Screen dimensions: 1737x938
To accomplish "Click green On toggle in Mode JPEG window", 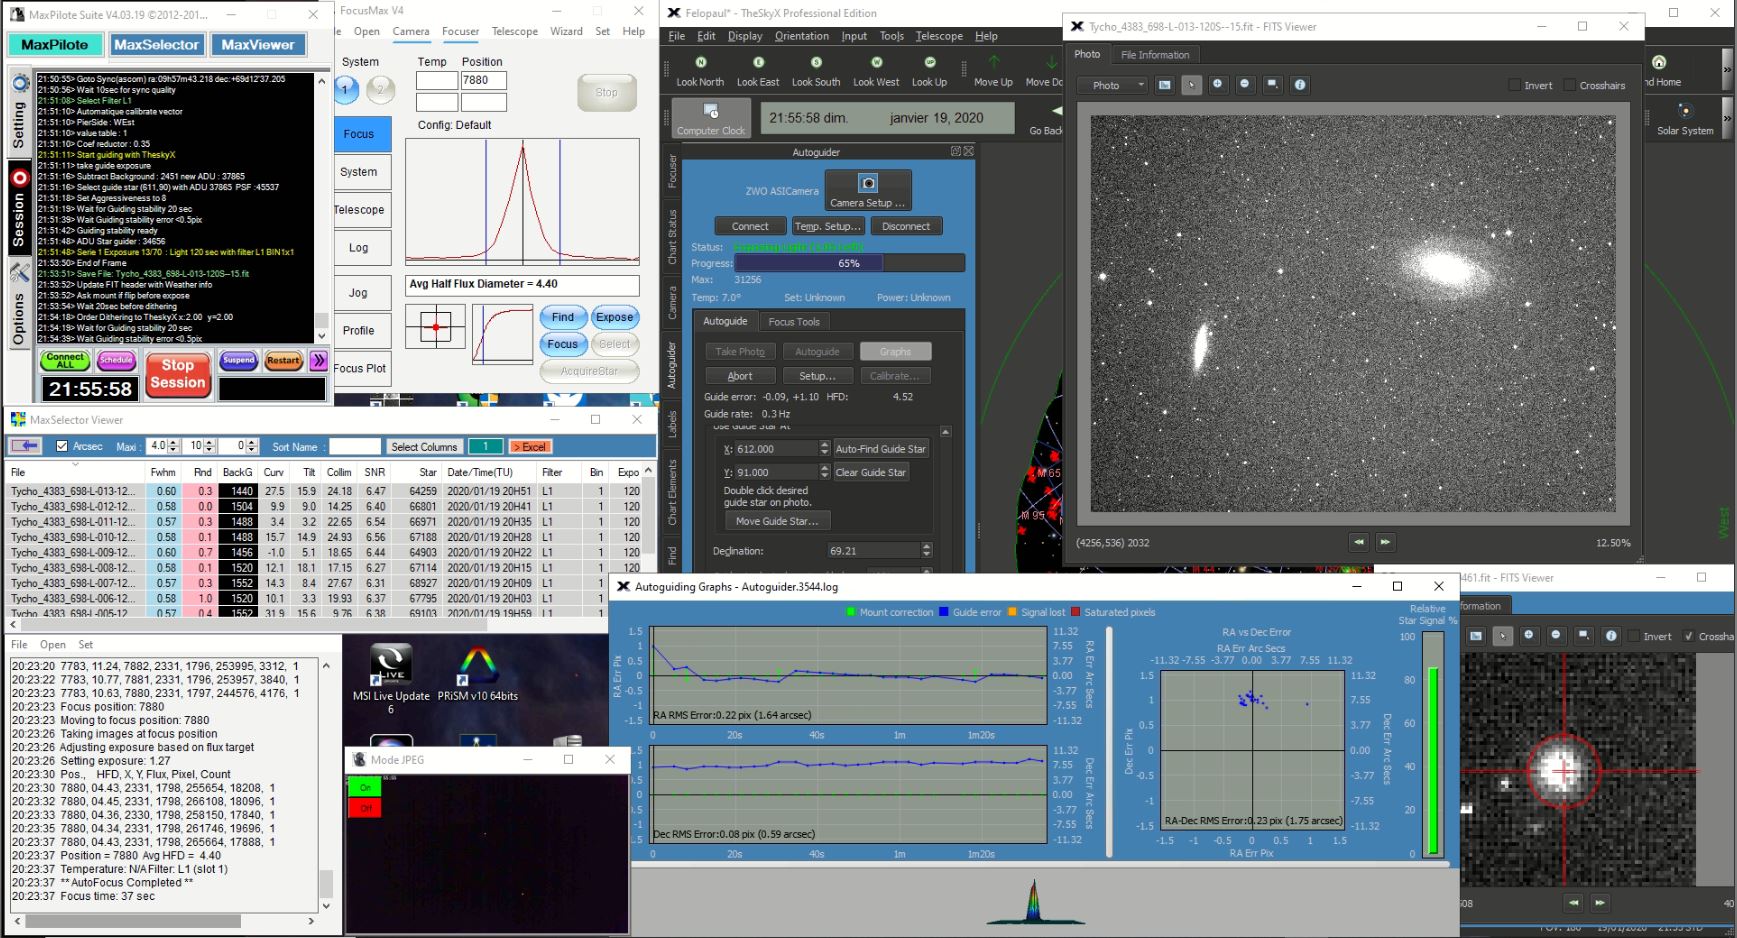I will (364, 787).
